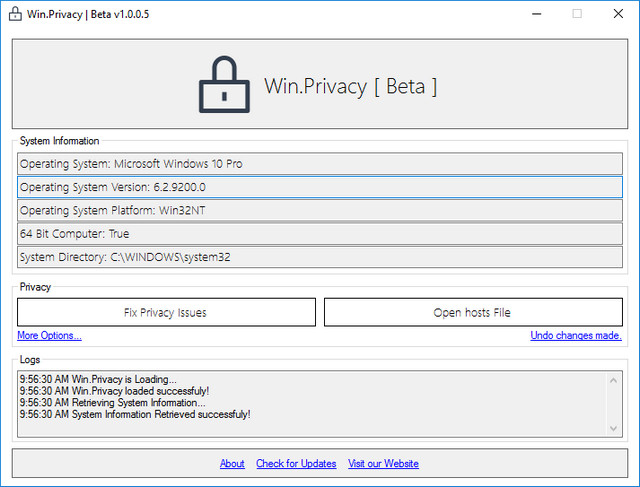Click the Undo changes made link
Screen dimensions: 640x487
point(575,336)
